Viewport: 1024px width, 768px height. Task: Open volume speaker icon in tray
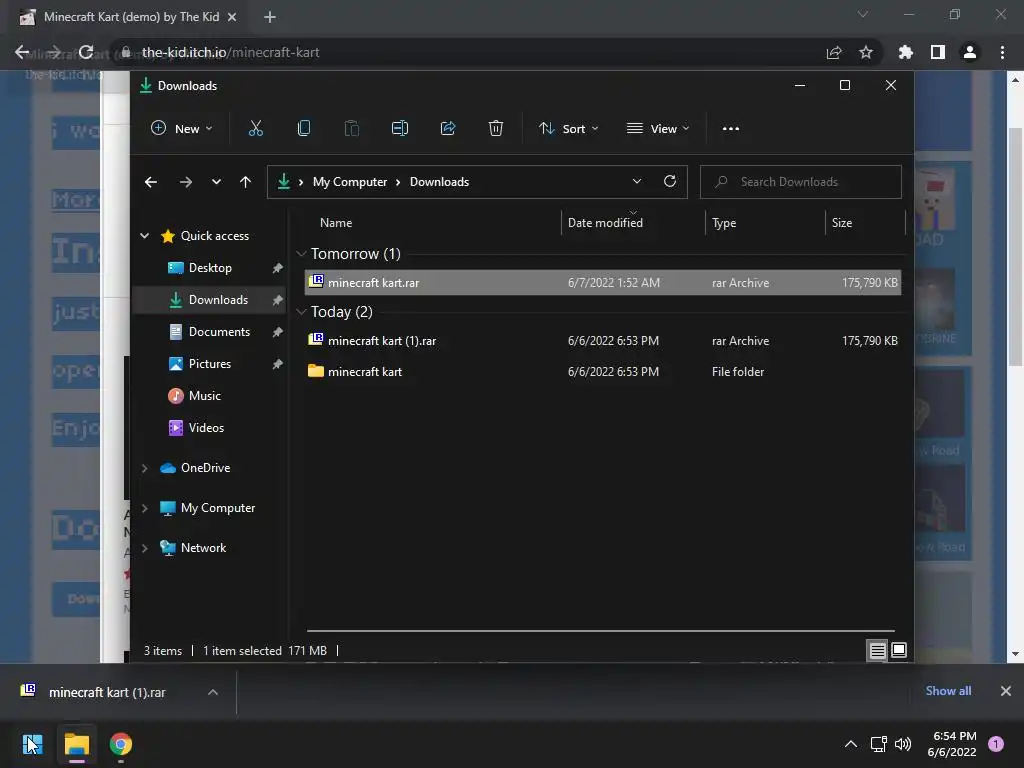click(x=903, y=744)
